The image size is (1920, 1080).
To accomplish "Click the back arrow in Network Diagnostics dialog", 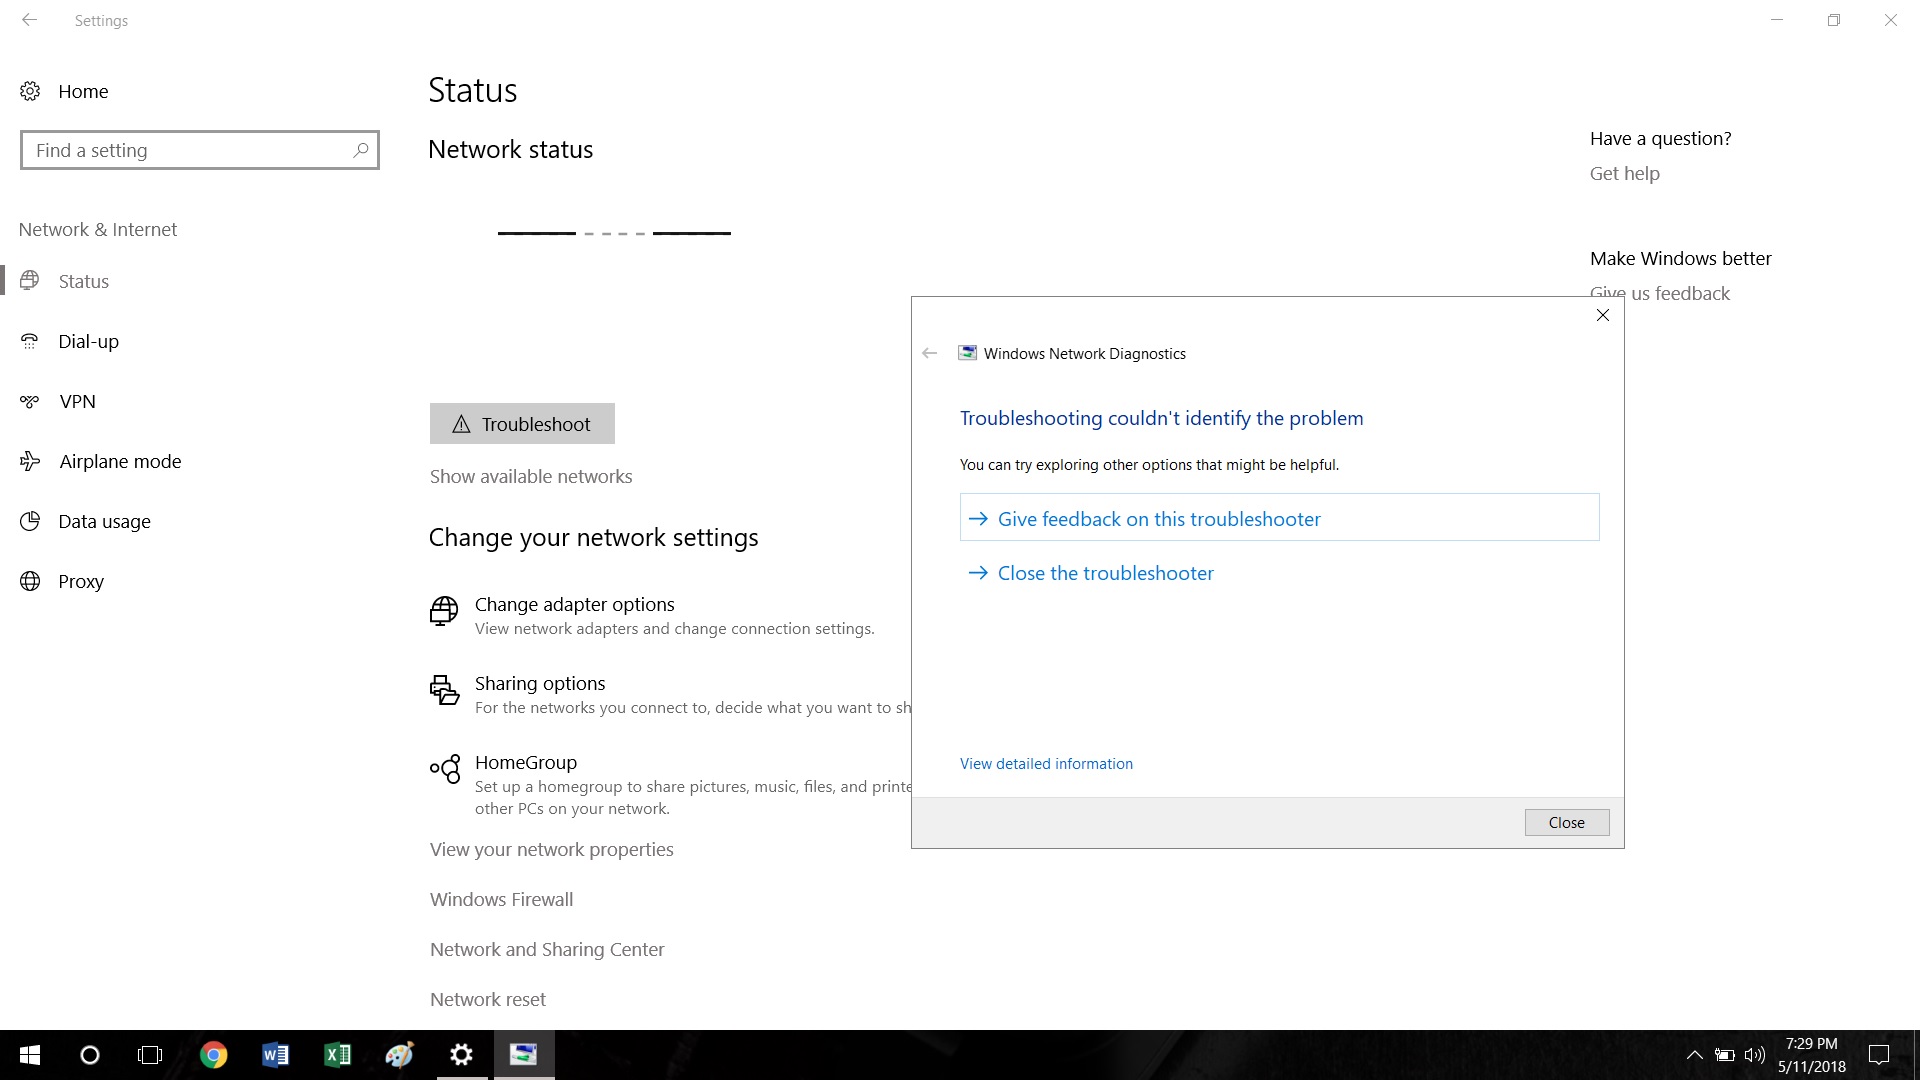I will click(930, 353).
